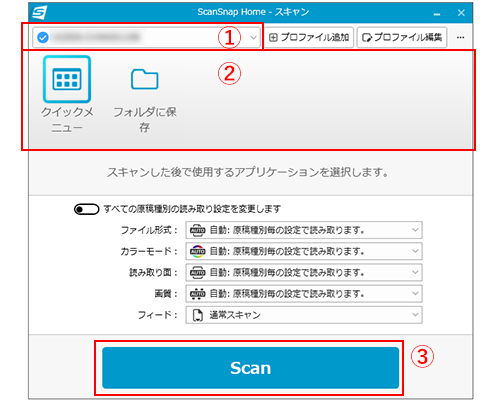Viewport: 500px width, 400px height.
Task: Open the scanner selection dropdown
Action: [147, 37]
